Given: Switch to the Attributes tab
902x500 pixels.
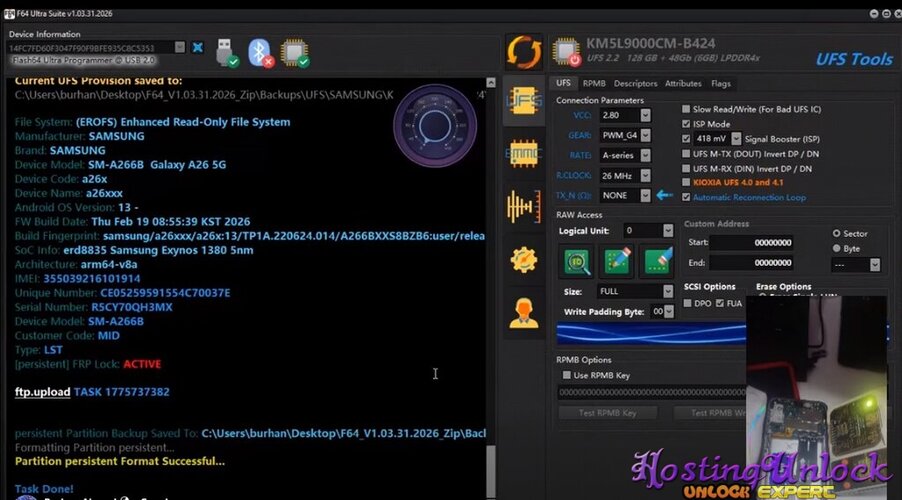Looking at the screenshot, I should 683,83.
